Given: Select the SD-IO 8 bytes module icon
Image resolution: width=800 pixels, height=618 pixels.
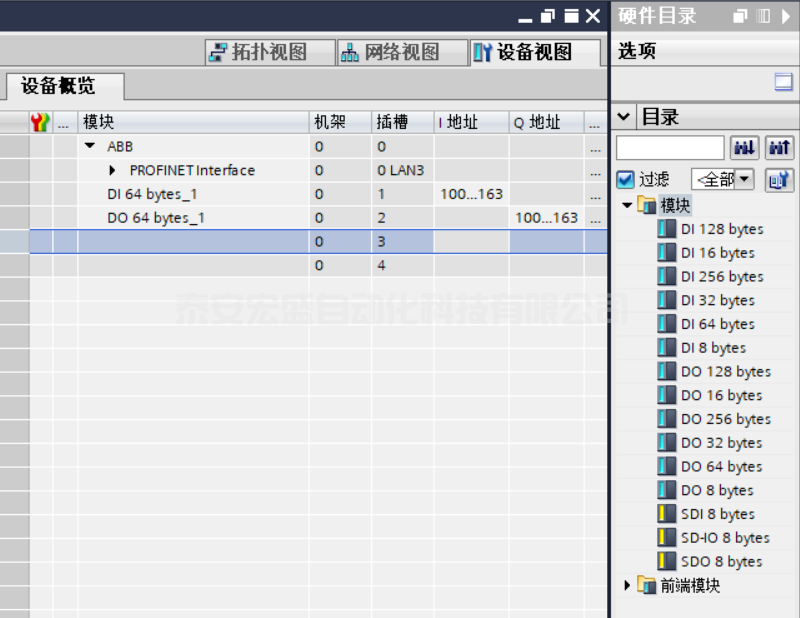Looking at the screenshot, I should coord(666,537).
